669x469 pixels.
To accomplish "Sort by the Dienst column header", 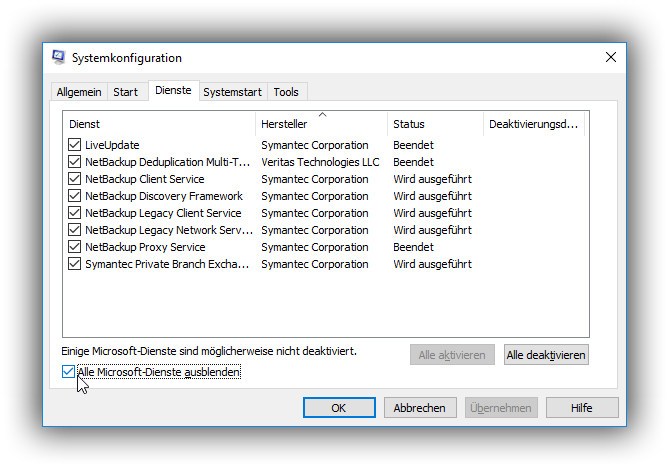I will pos(159,124).
